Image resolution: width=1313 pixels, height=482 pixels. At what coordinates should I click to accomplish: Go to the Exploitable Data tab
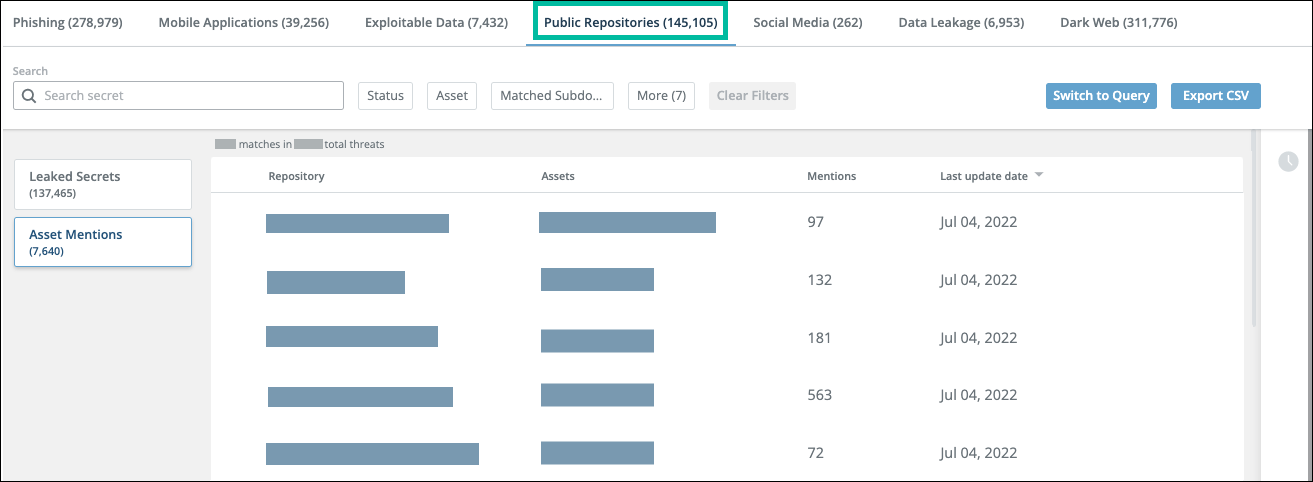tap(436, 22)
